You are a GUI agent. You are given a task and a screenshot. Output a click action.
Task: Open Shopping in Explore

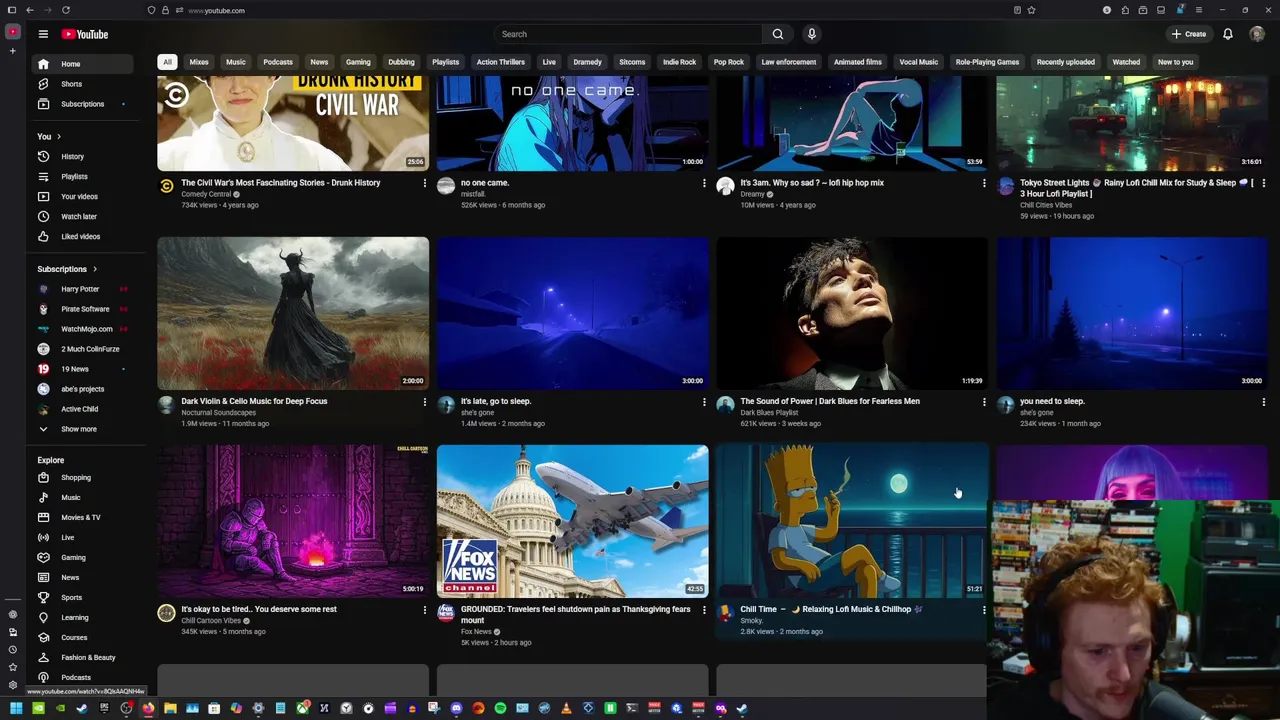[x=80, y=477]
